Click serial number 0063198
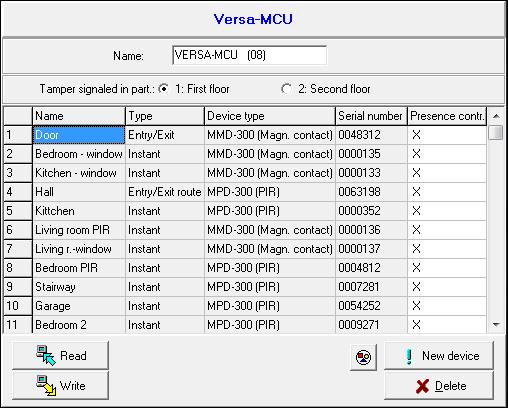 click(x=371, y=192)
